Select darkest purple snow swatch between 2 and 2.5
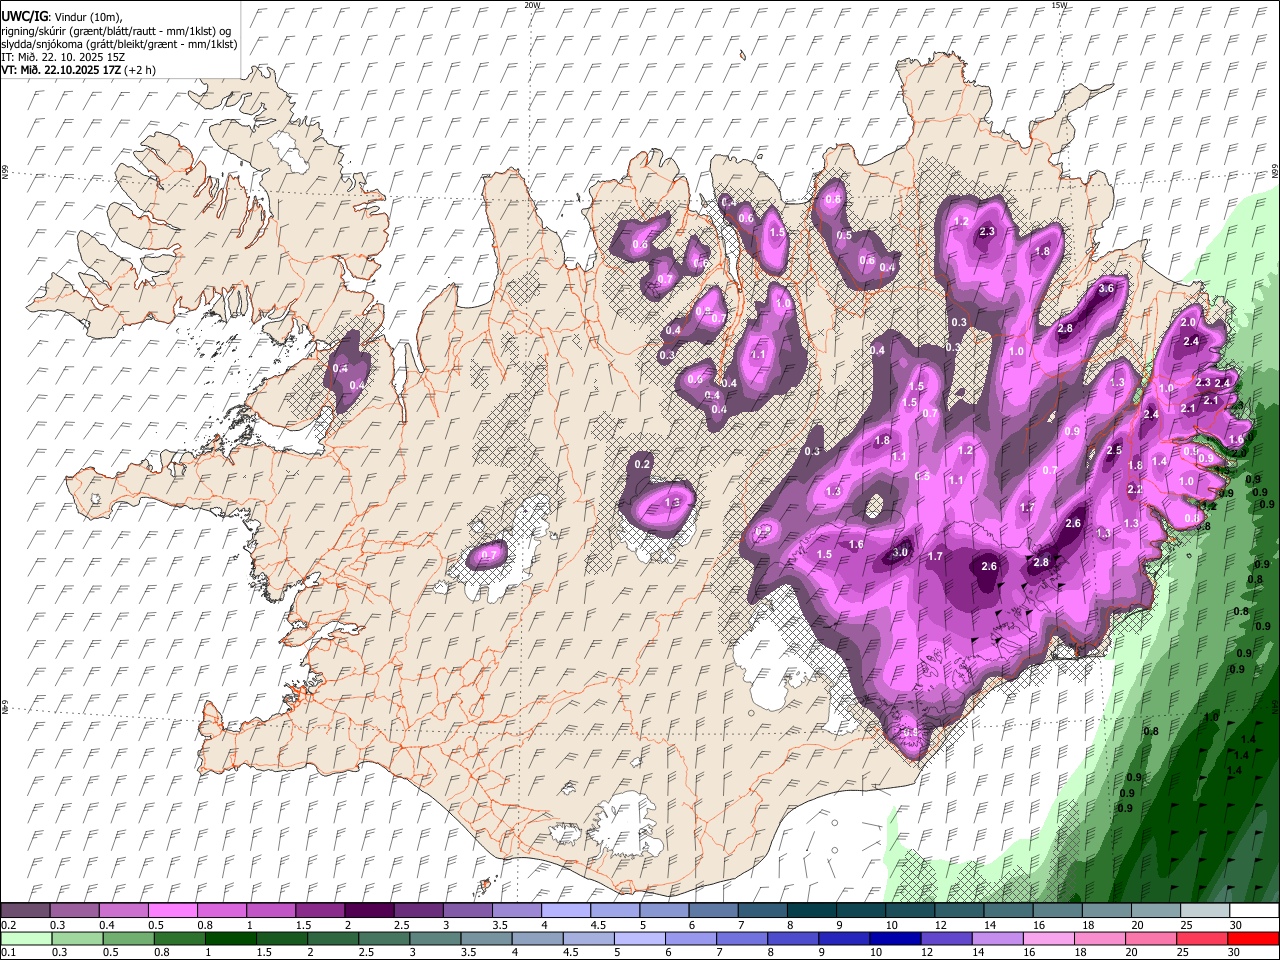This screenshot has width=1280, height=960. click(x=368, y=911)
